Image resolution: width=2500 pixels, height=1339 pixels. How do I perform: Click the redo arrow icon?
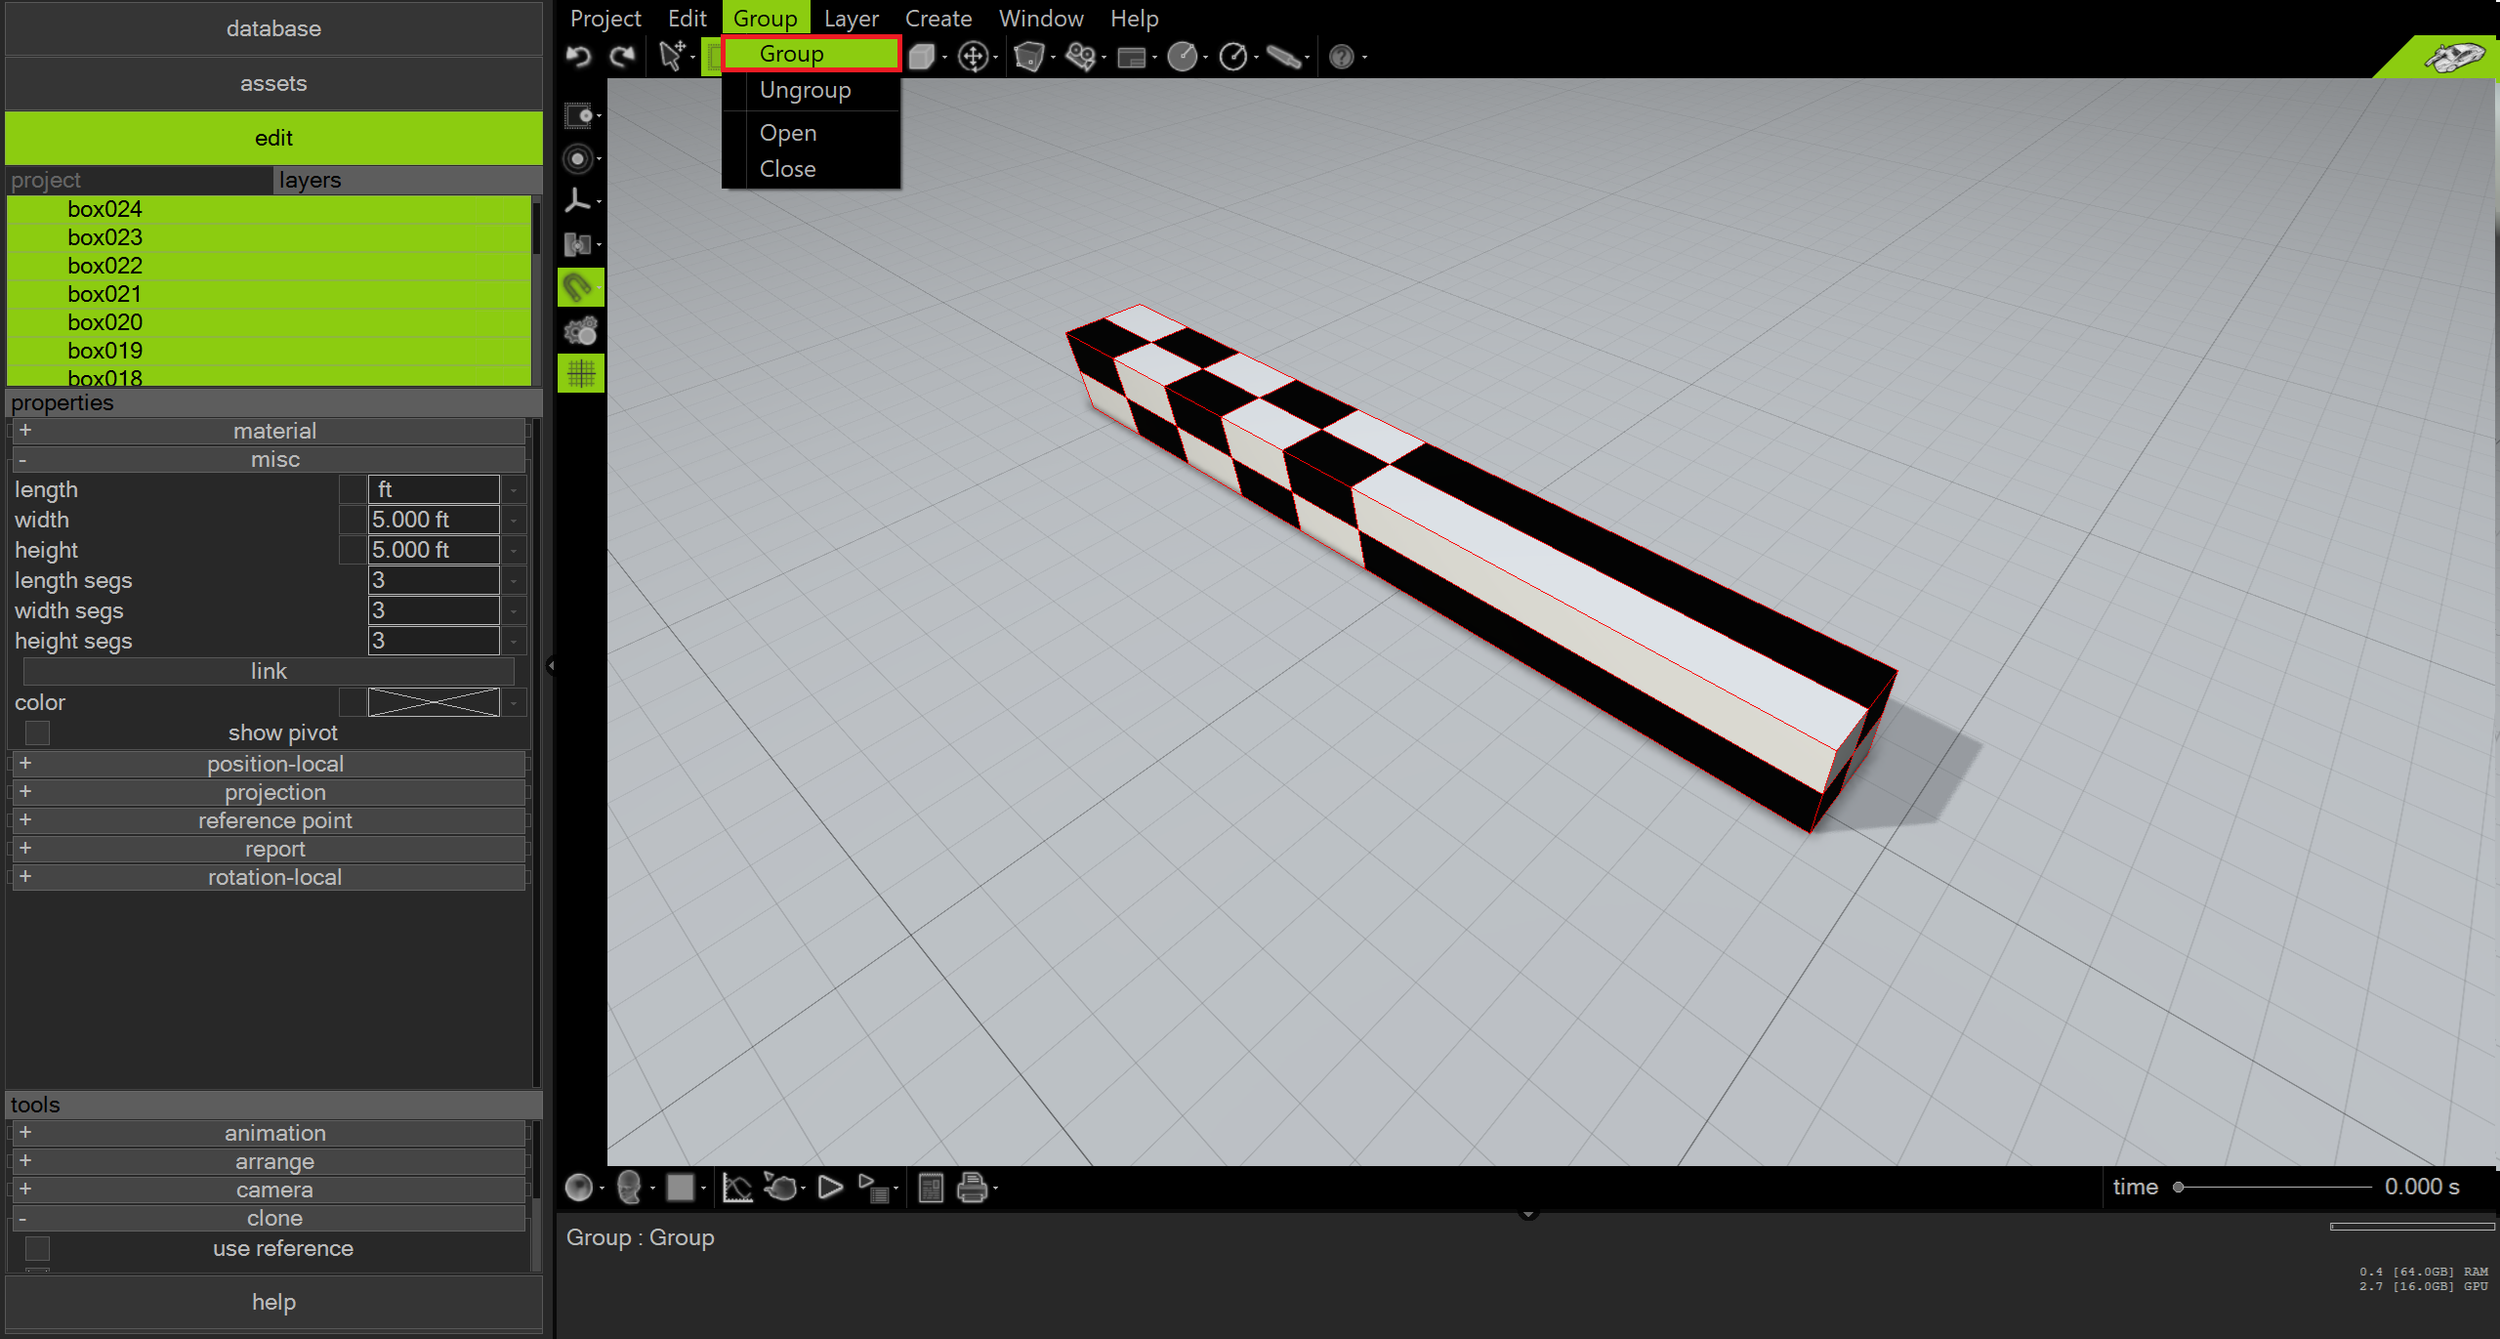point(623,56)
